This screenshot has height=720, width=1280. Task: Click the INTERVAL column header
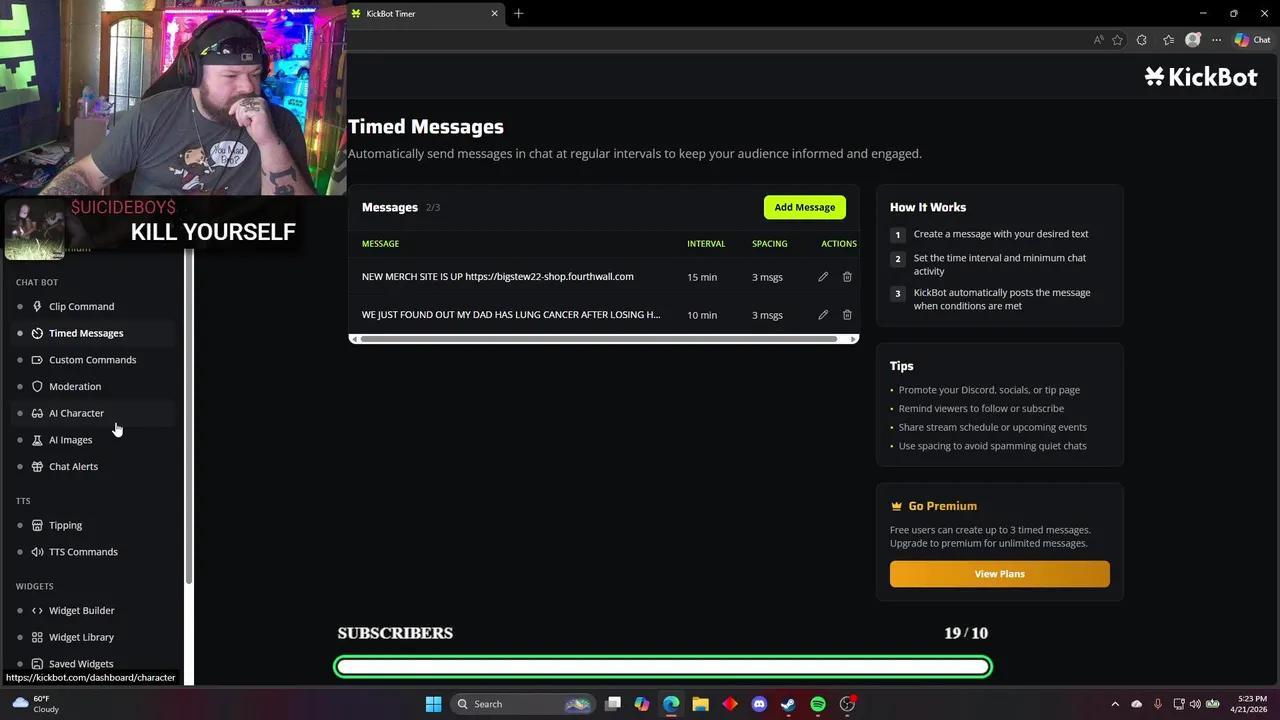(x=706, y=244)
